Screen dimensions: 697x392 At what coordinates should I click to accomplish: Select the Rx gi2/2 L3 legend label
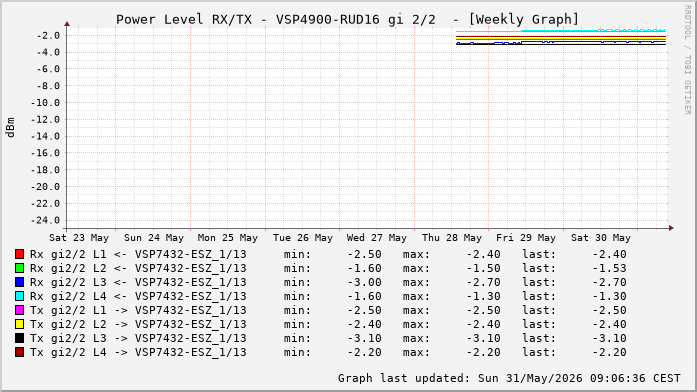(138, 282)
